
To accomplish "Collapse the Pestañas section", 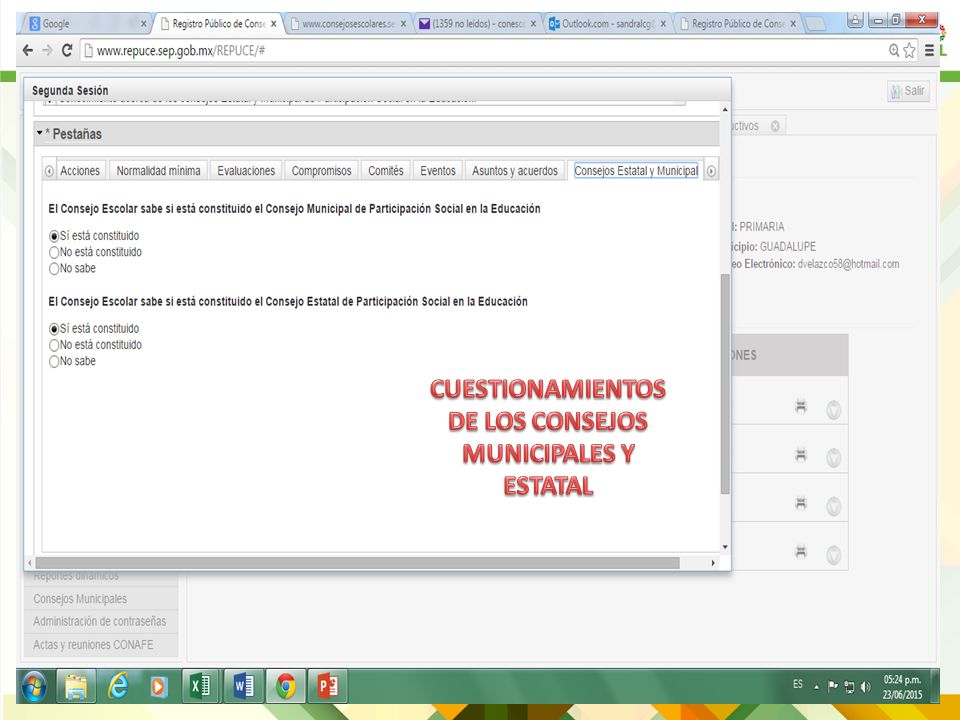I will [40, 133].
